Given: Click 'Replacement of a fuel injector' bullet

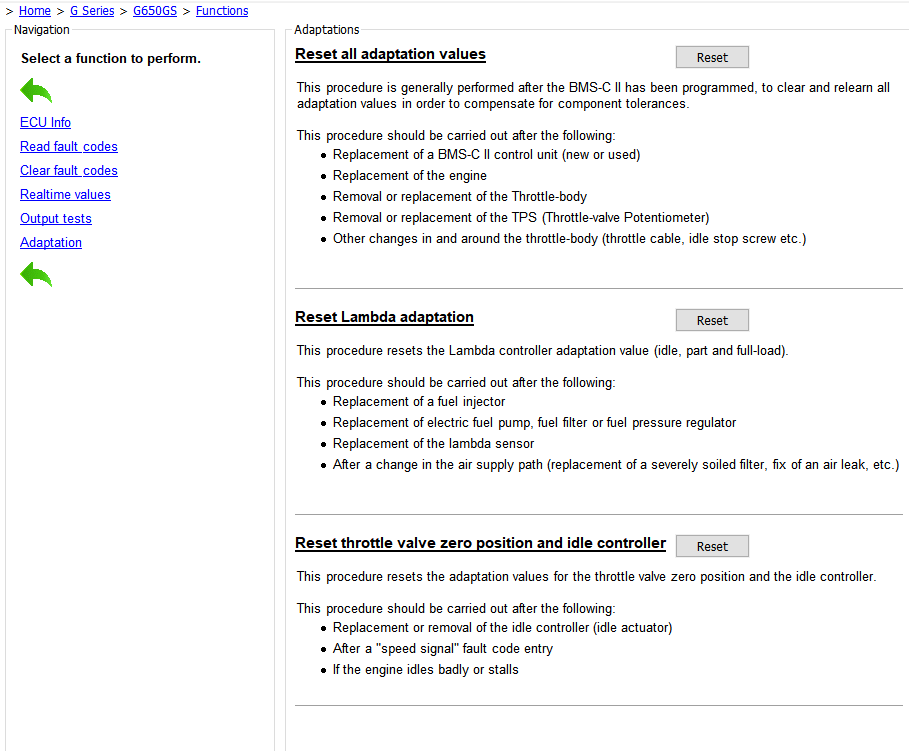Looking at the screenshot, I should pos(419,402).
